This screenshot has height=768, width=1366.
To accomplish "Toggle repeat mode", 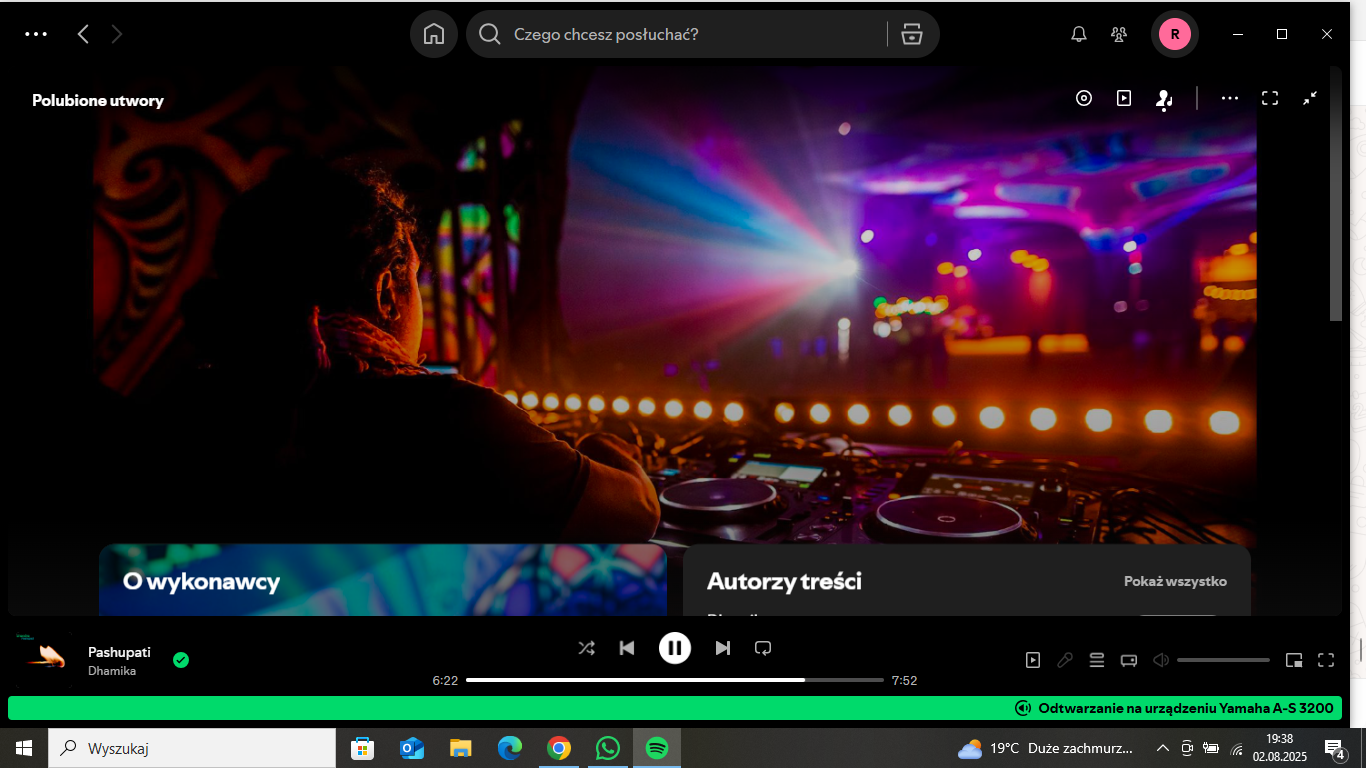I will (763, 648).
